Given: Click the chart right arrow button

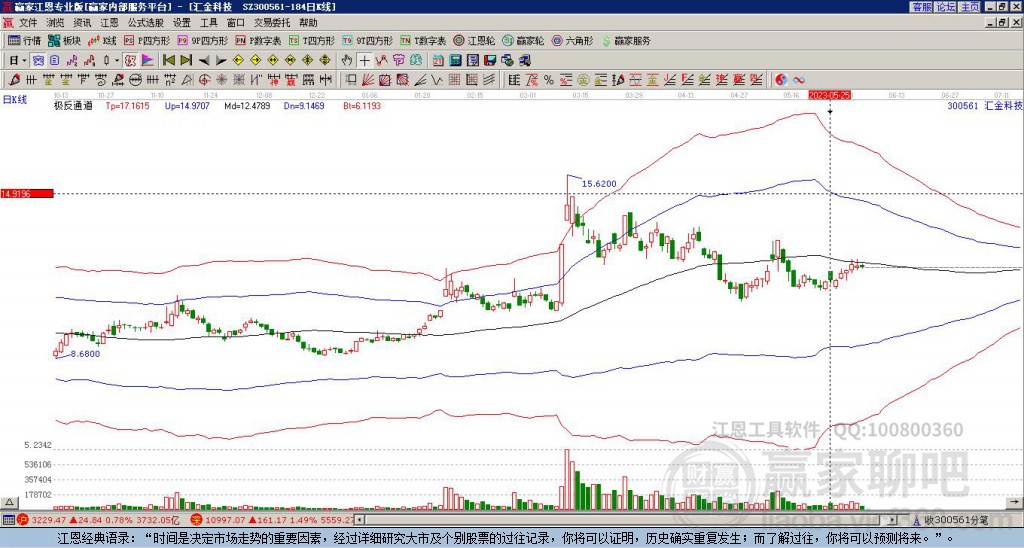Looking at the screenshot, I should [1015, 502].
